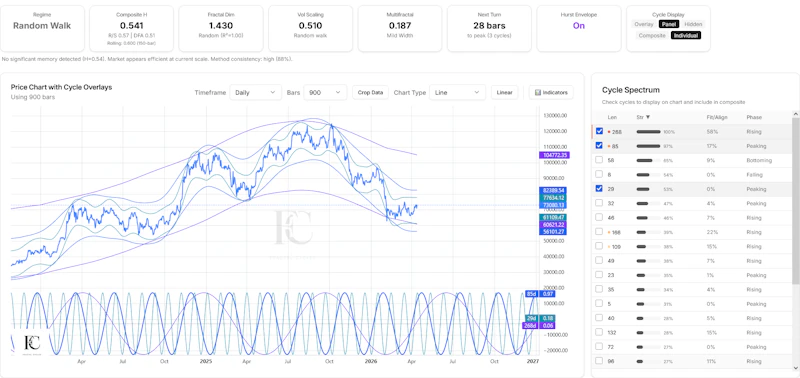Select the Individual cycle mode

pos(686,35)
